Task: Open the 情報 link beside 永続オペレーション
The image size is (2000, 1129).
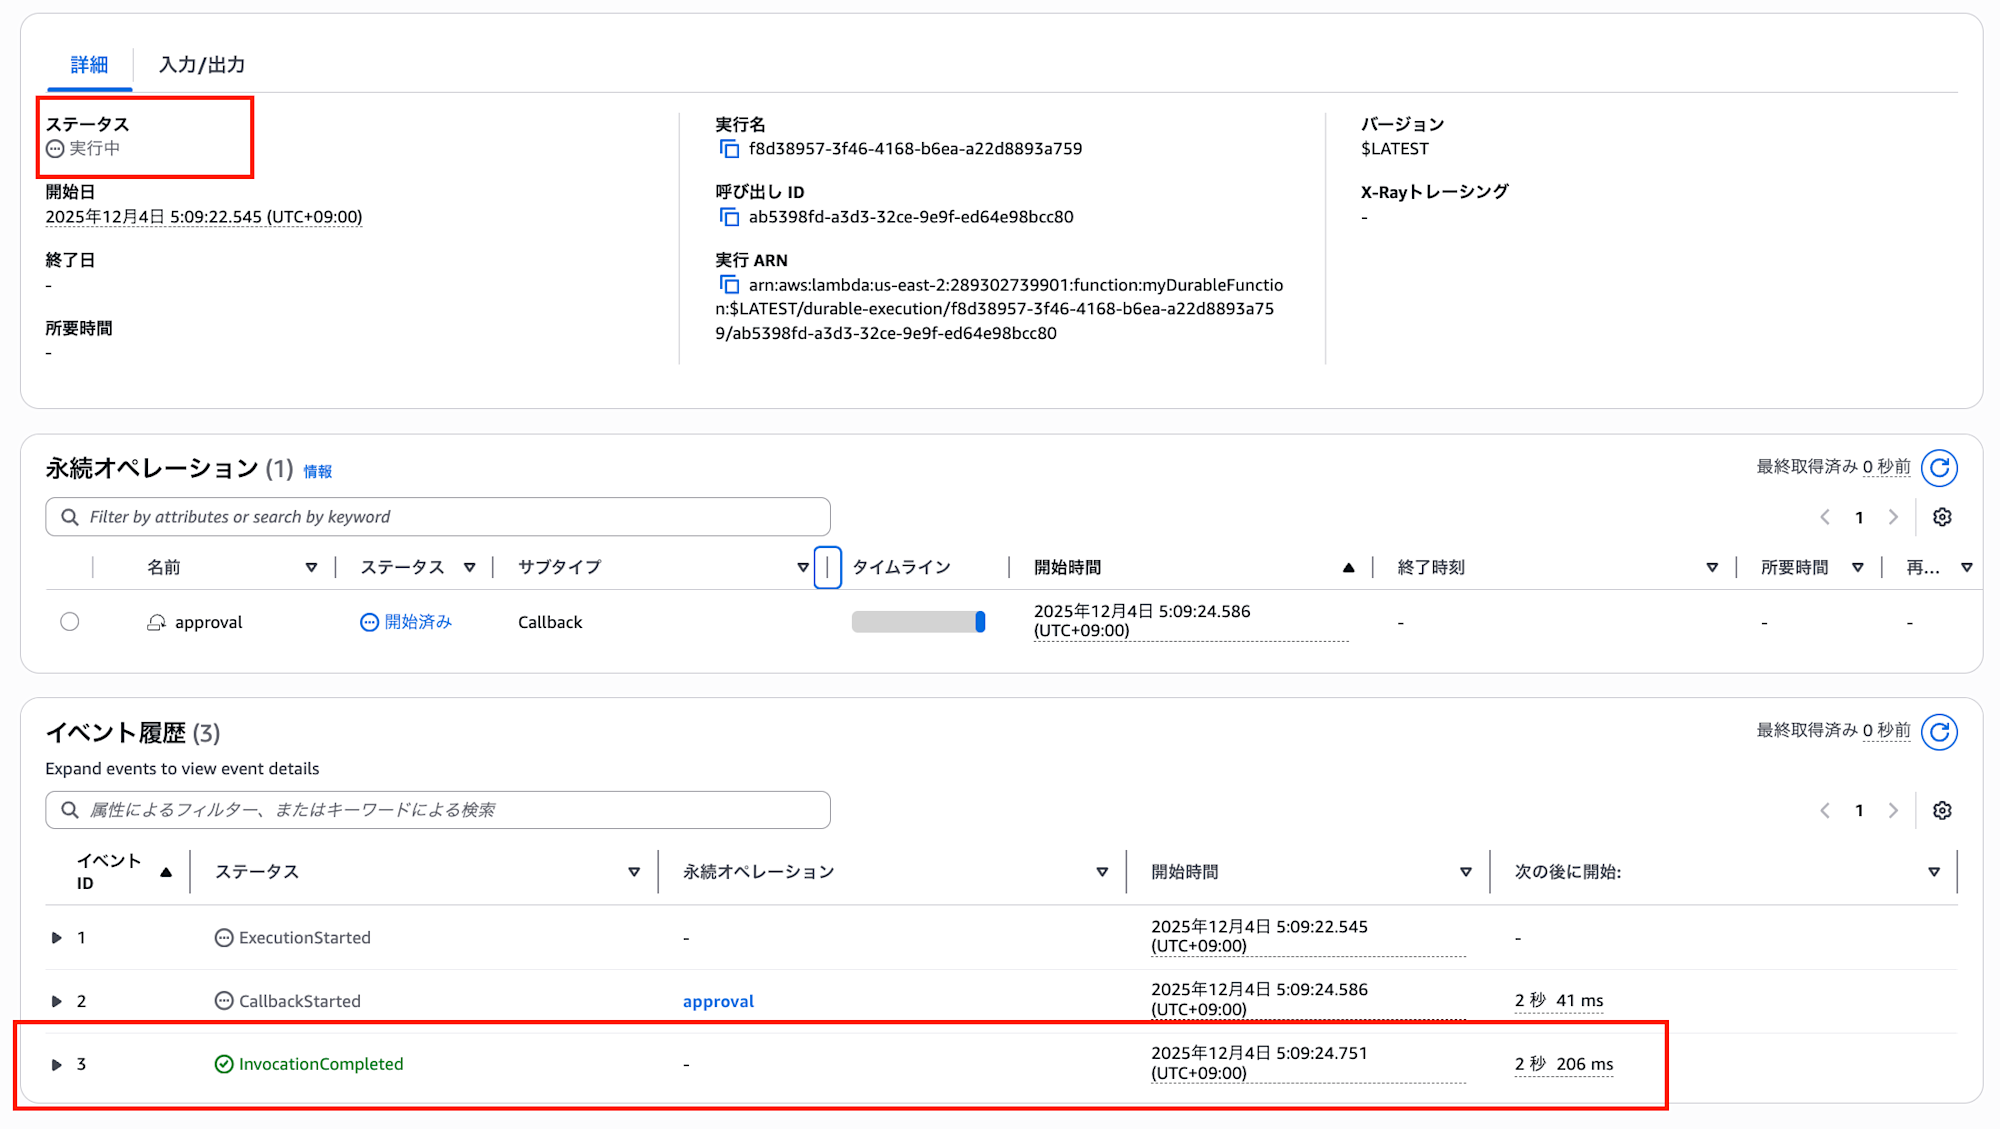Action: [x=317, y=471]
